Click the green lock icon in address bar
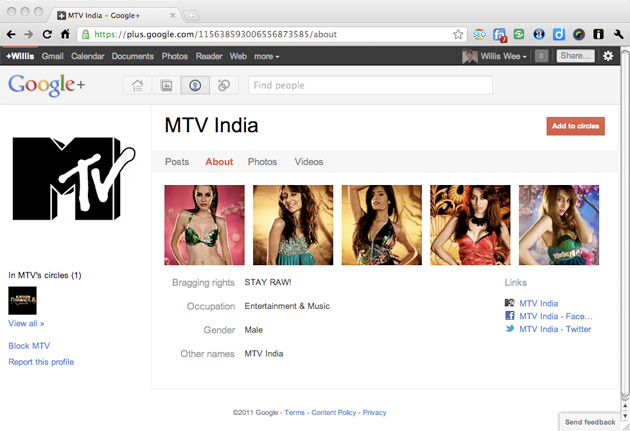Image resolution: width=630 pixels, height=431 pixels. (x=85, y=35)
